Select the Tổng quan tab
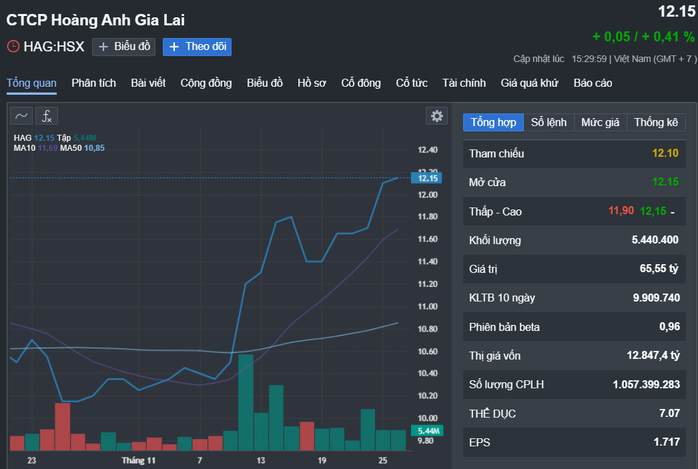 point(32,83)
